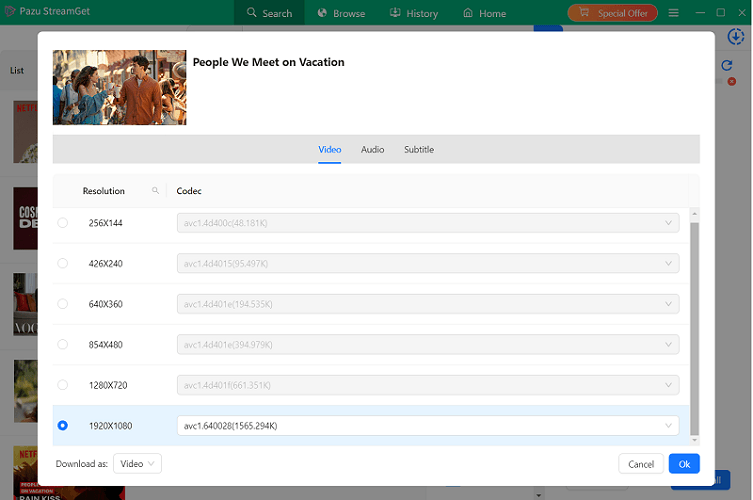Click the search magnifier icon in top bar

(x=252, y=12)
